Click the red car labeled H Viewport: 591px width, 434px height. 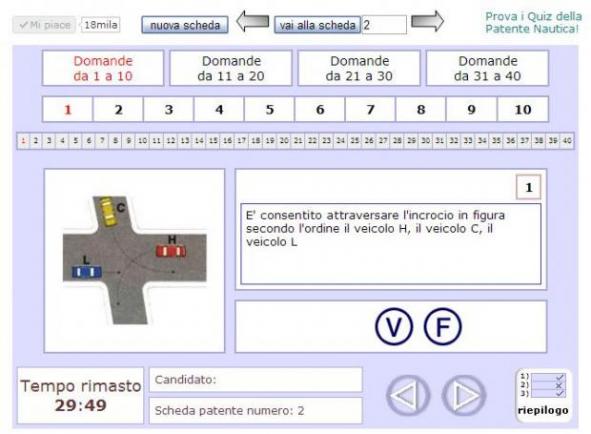[x=171, y=251]
